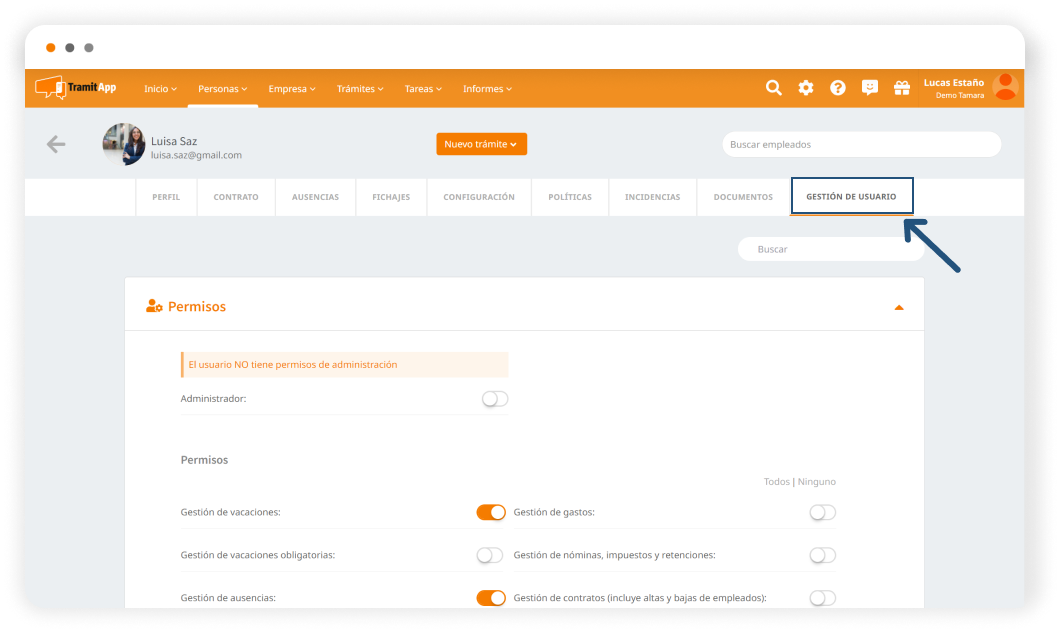Enable the Administrador toggle
Image resolution: width=1061 pixels, height=633 pixels.
click(494, 399)
